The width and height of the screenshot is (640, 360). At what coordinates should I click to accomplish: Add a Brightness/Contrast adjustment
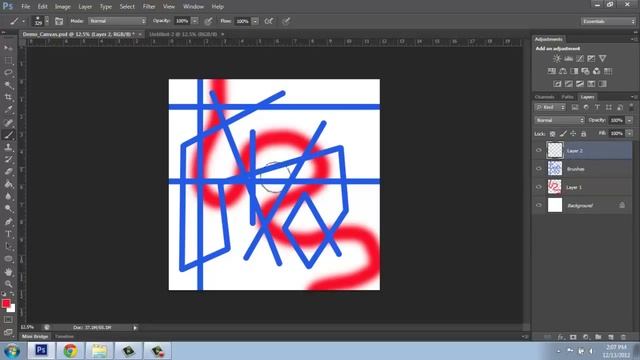pos(557,59)
